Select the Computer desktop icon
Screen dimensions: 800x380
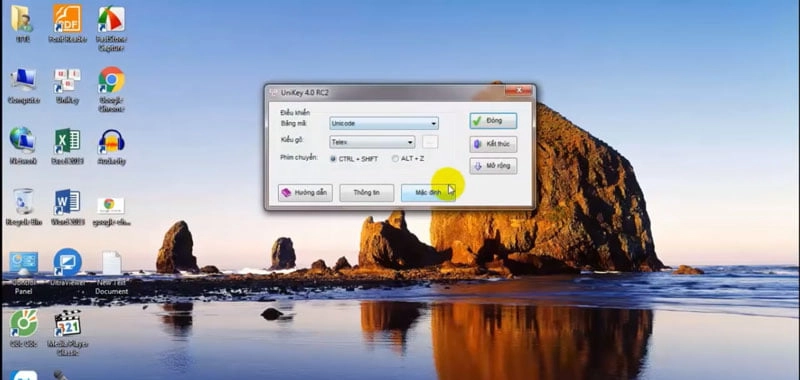[23, 85]
